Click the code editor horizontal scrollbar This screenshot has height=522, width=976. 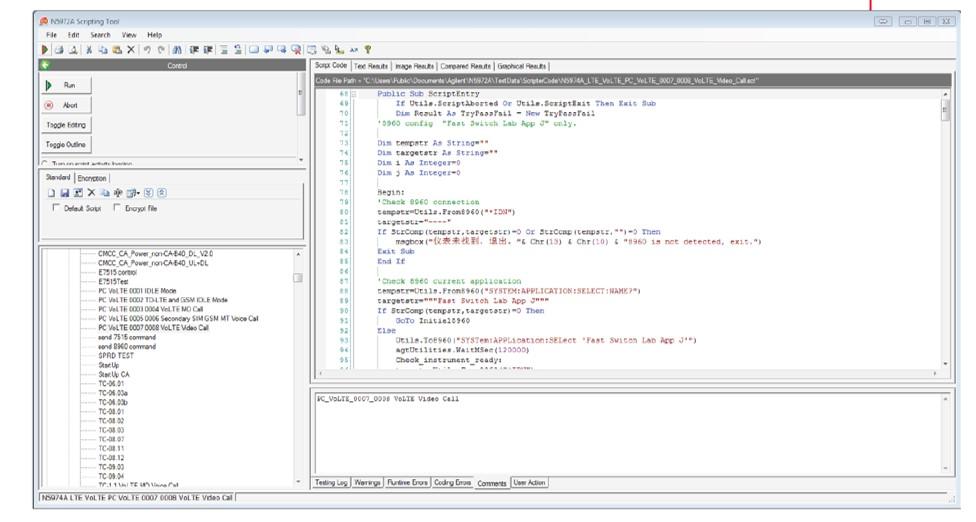point(627,373)
